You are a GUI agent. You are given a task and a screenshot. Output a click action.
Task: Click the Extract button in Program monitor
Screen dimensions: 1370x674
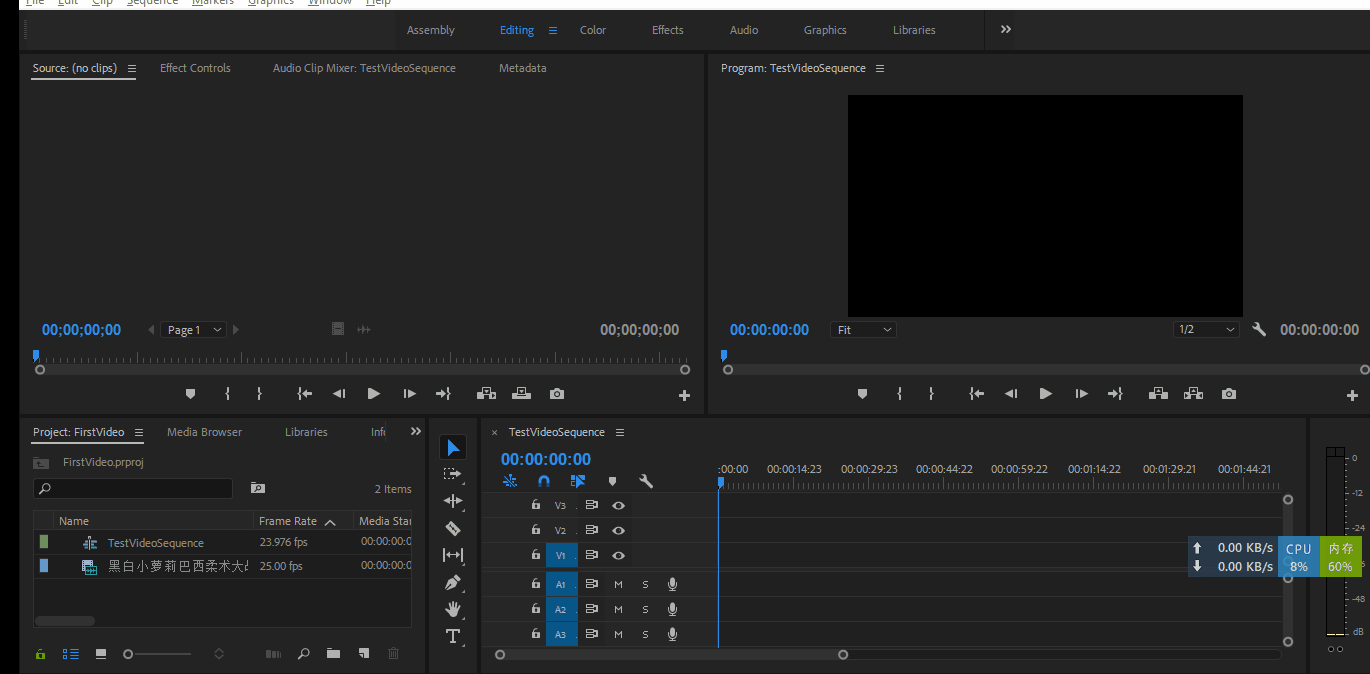point(1193,394)
